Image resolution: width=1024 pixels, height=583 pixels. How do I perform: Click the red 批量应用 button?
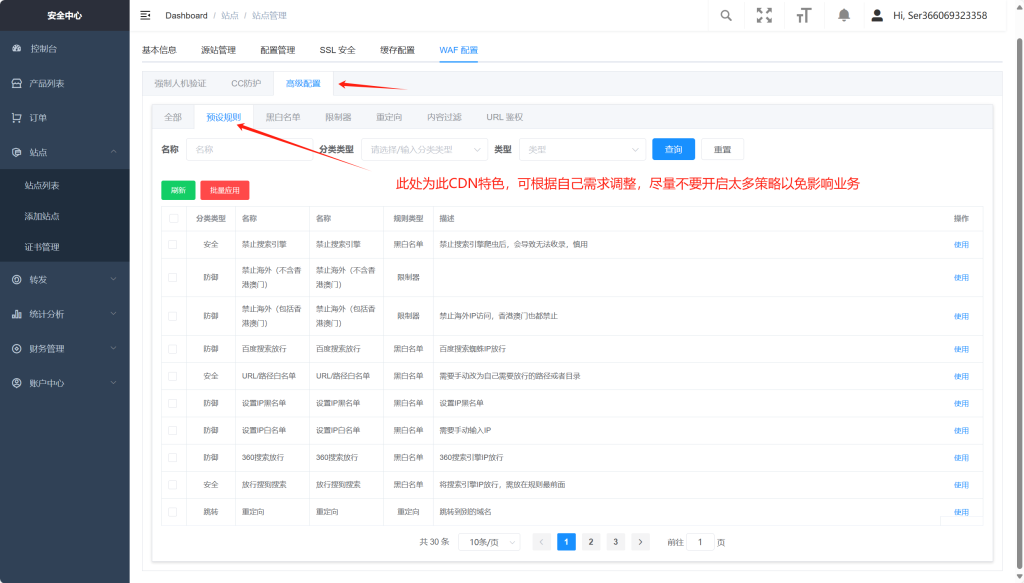(x=224, y=190)
